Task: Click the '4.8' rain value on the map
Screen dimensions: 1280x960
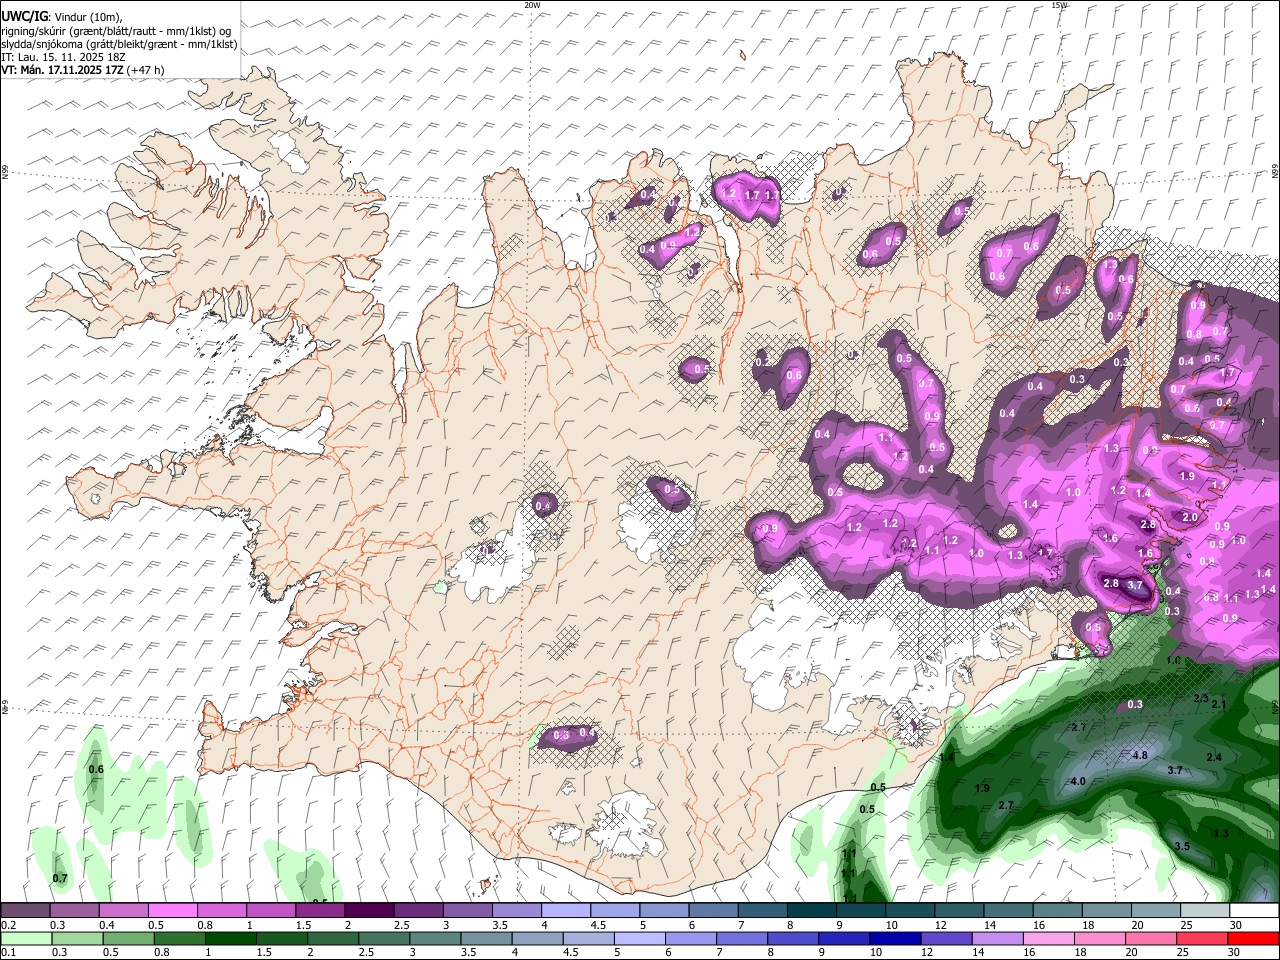Action: tap(1140, 756)
